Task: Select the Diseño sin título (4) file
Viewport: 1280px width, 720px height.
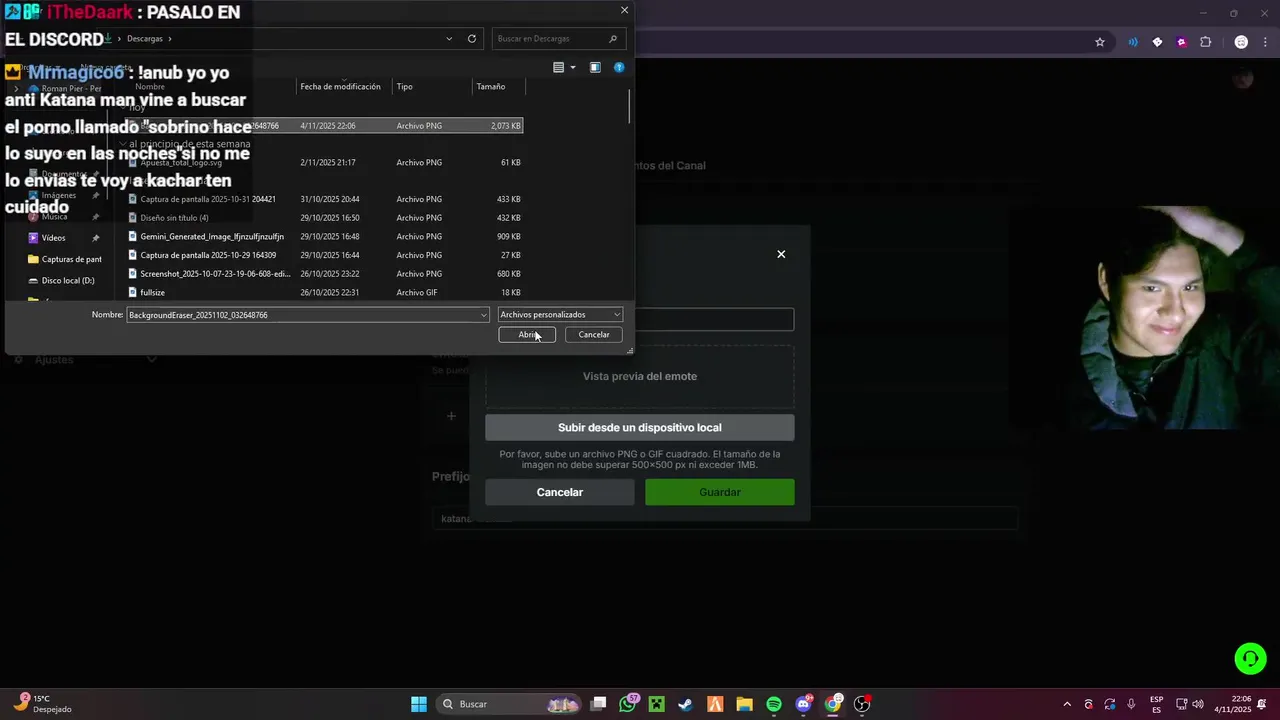Action: click(x=325, y=218)
